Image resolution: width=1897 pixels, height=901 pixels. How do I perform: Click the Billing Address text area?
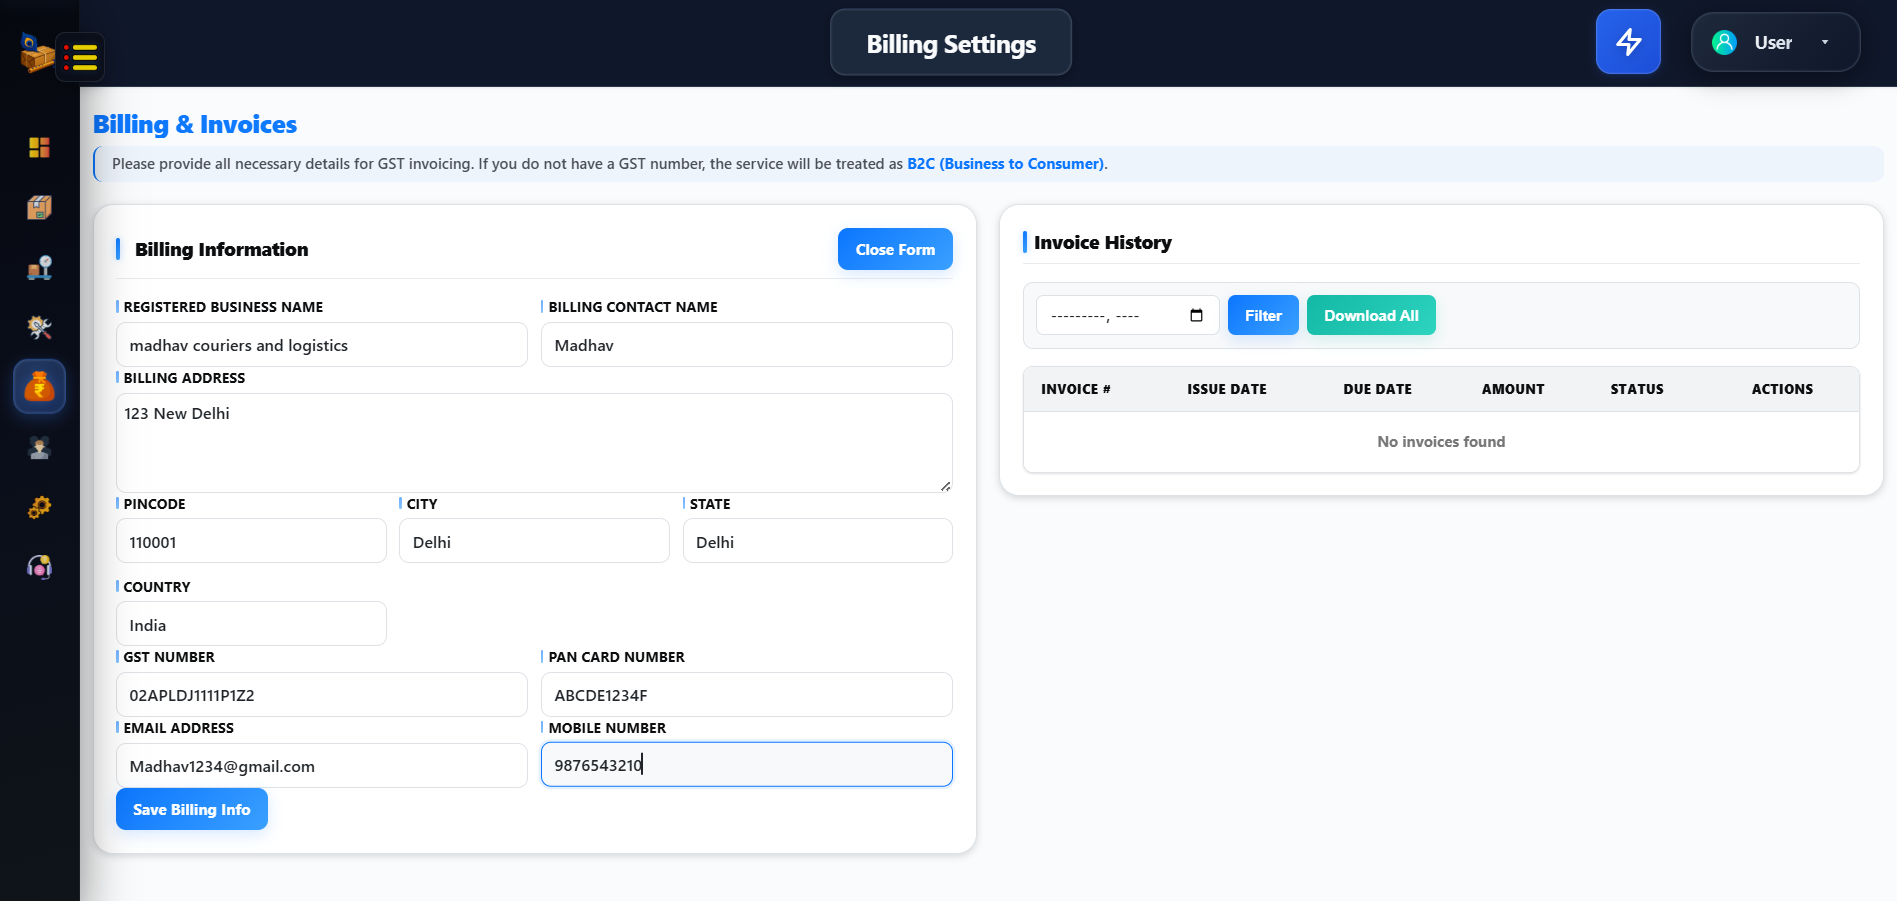[533, 442]
